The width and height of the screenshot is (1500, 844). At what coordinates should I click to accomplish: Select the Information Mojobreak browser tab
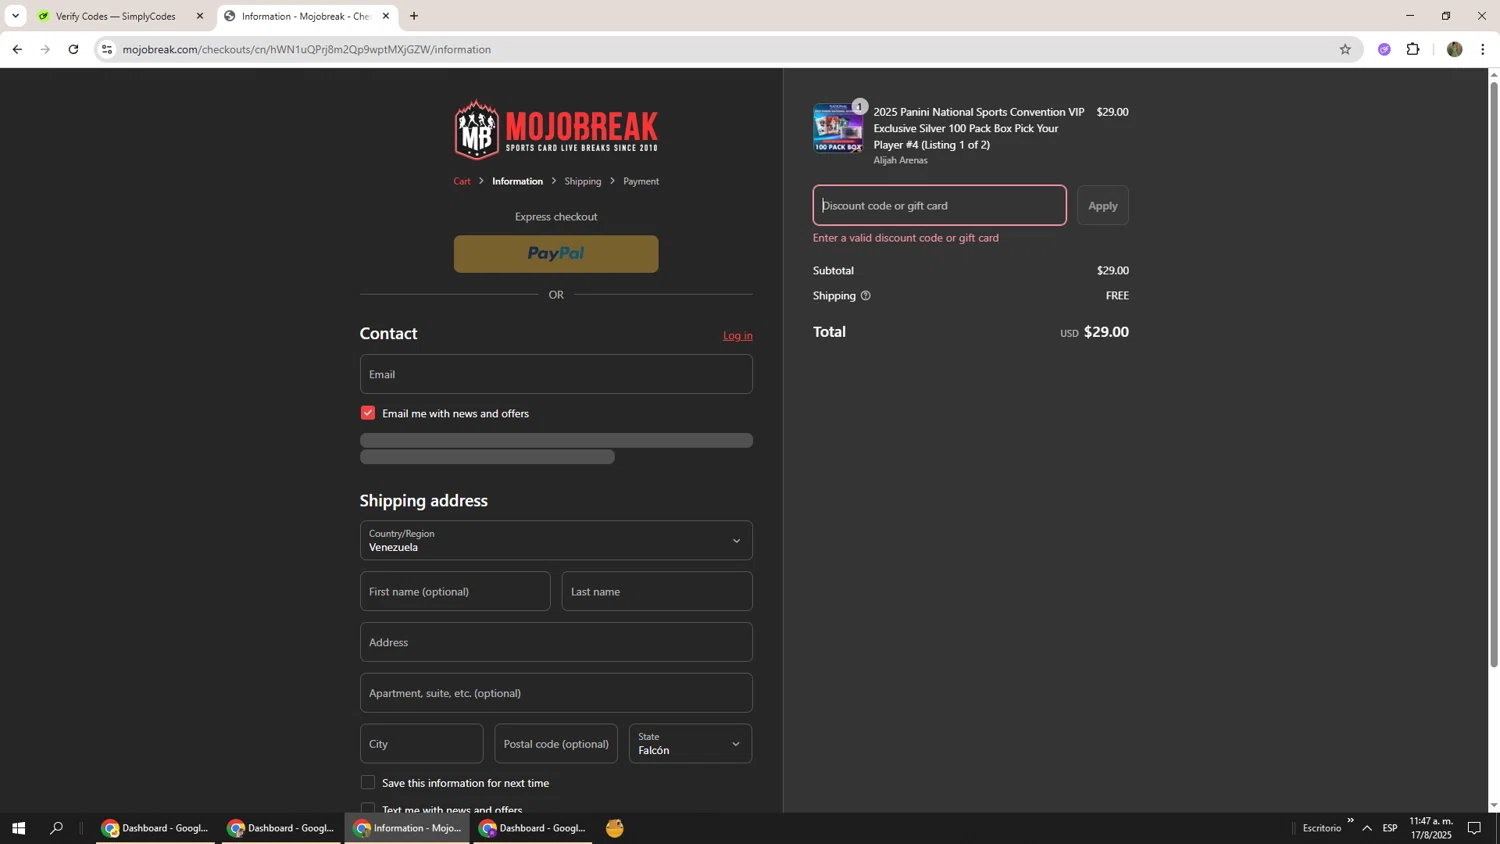(x=306, y=16)
